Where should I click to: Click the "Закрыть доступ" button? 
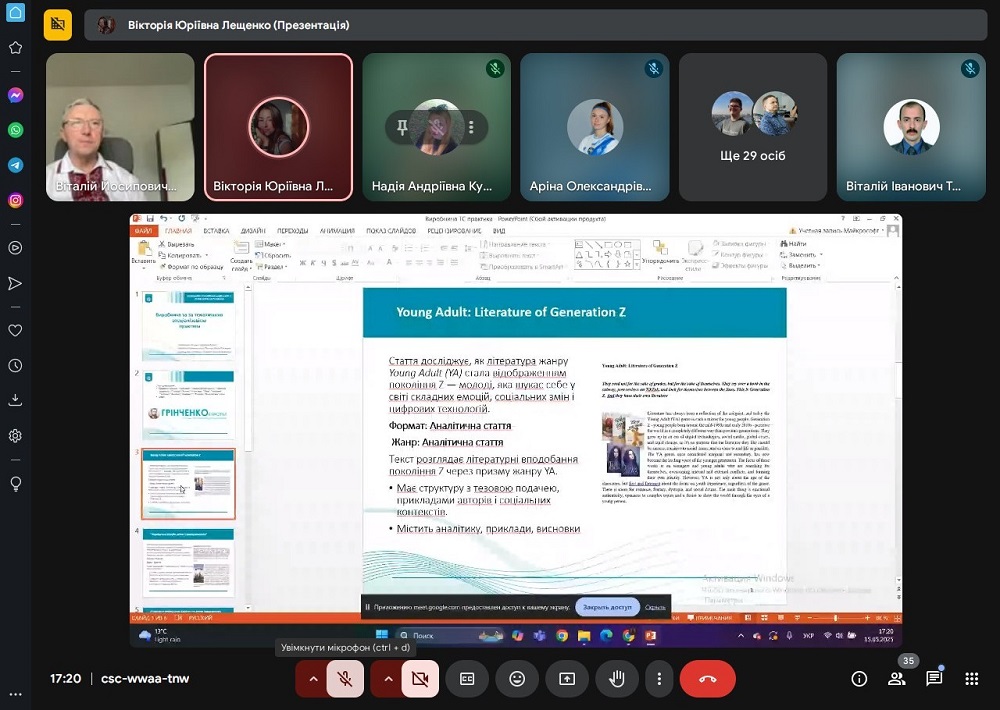(607, 607)
